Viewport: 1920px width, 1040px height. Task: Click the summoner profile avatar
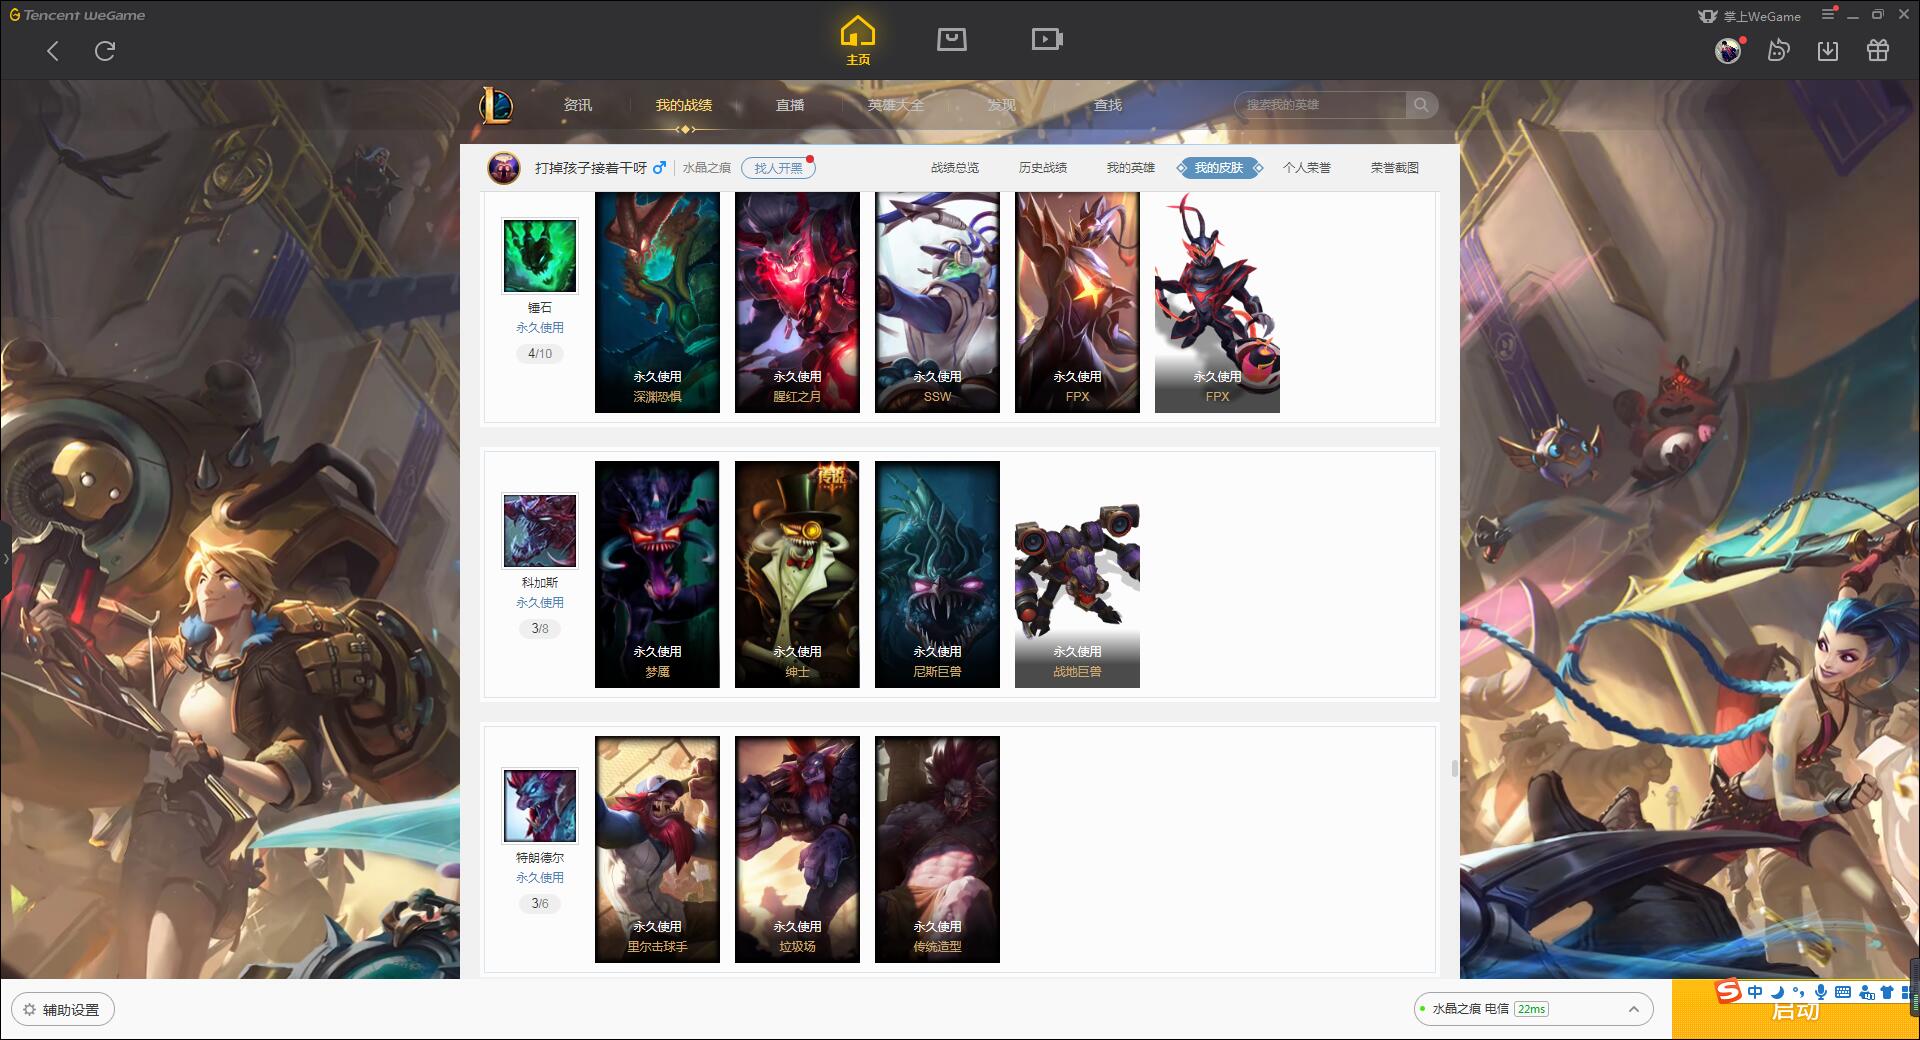[504, 168]
